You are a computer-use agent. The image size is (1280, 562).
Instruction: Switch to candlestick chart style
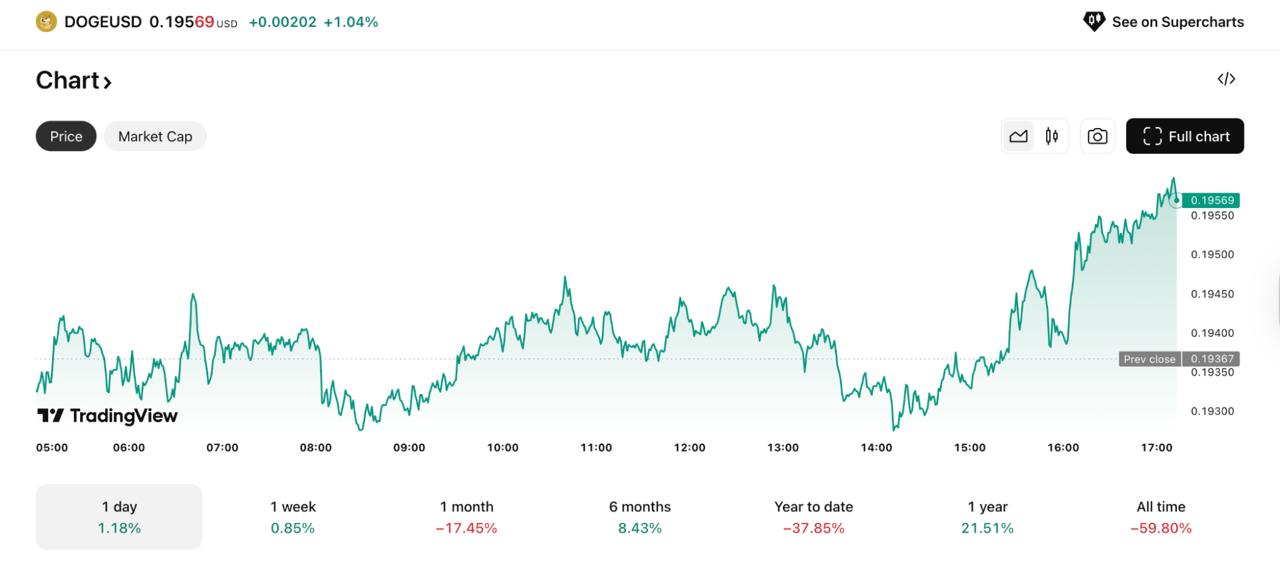tap(1051, 136)
